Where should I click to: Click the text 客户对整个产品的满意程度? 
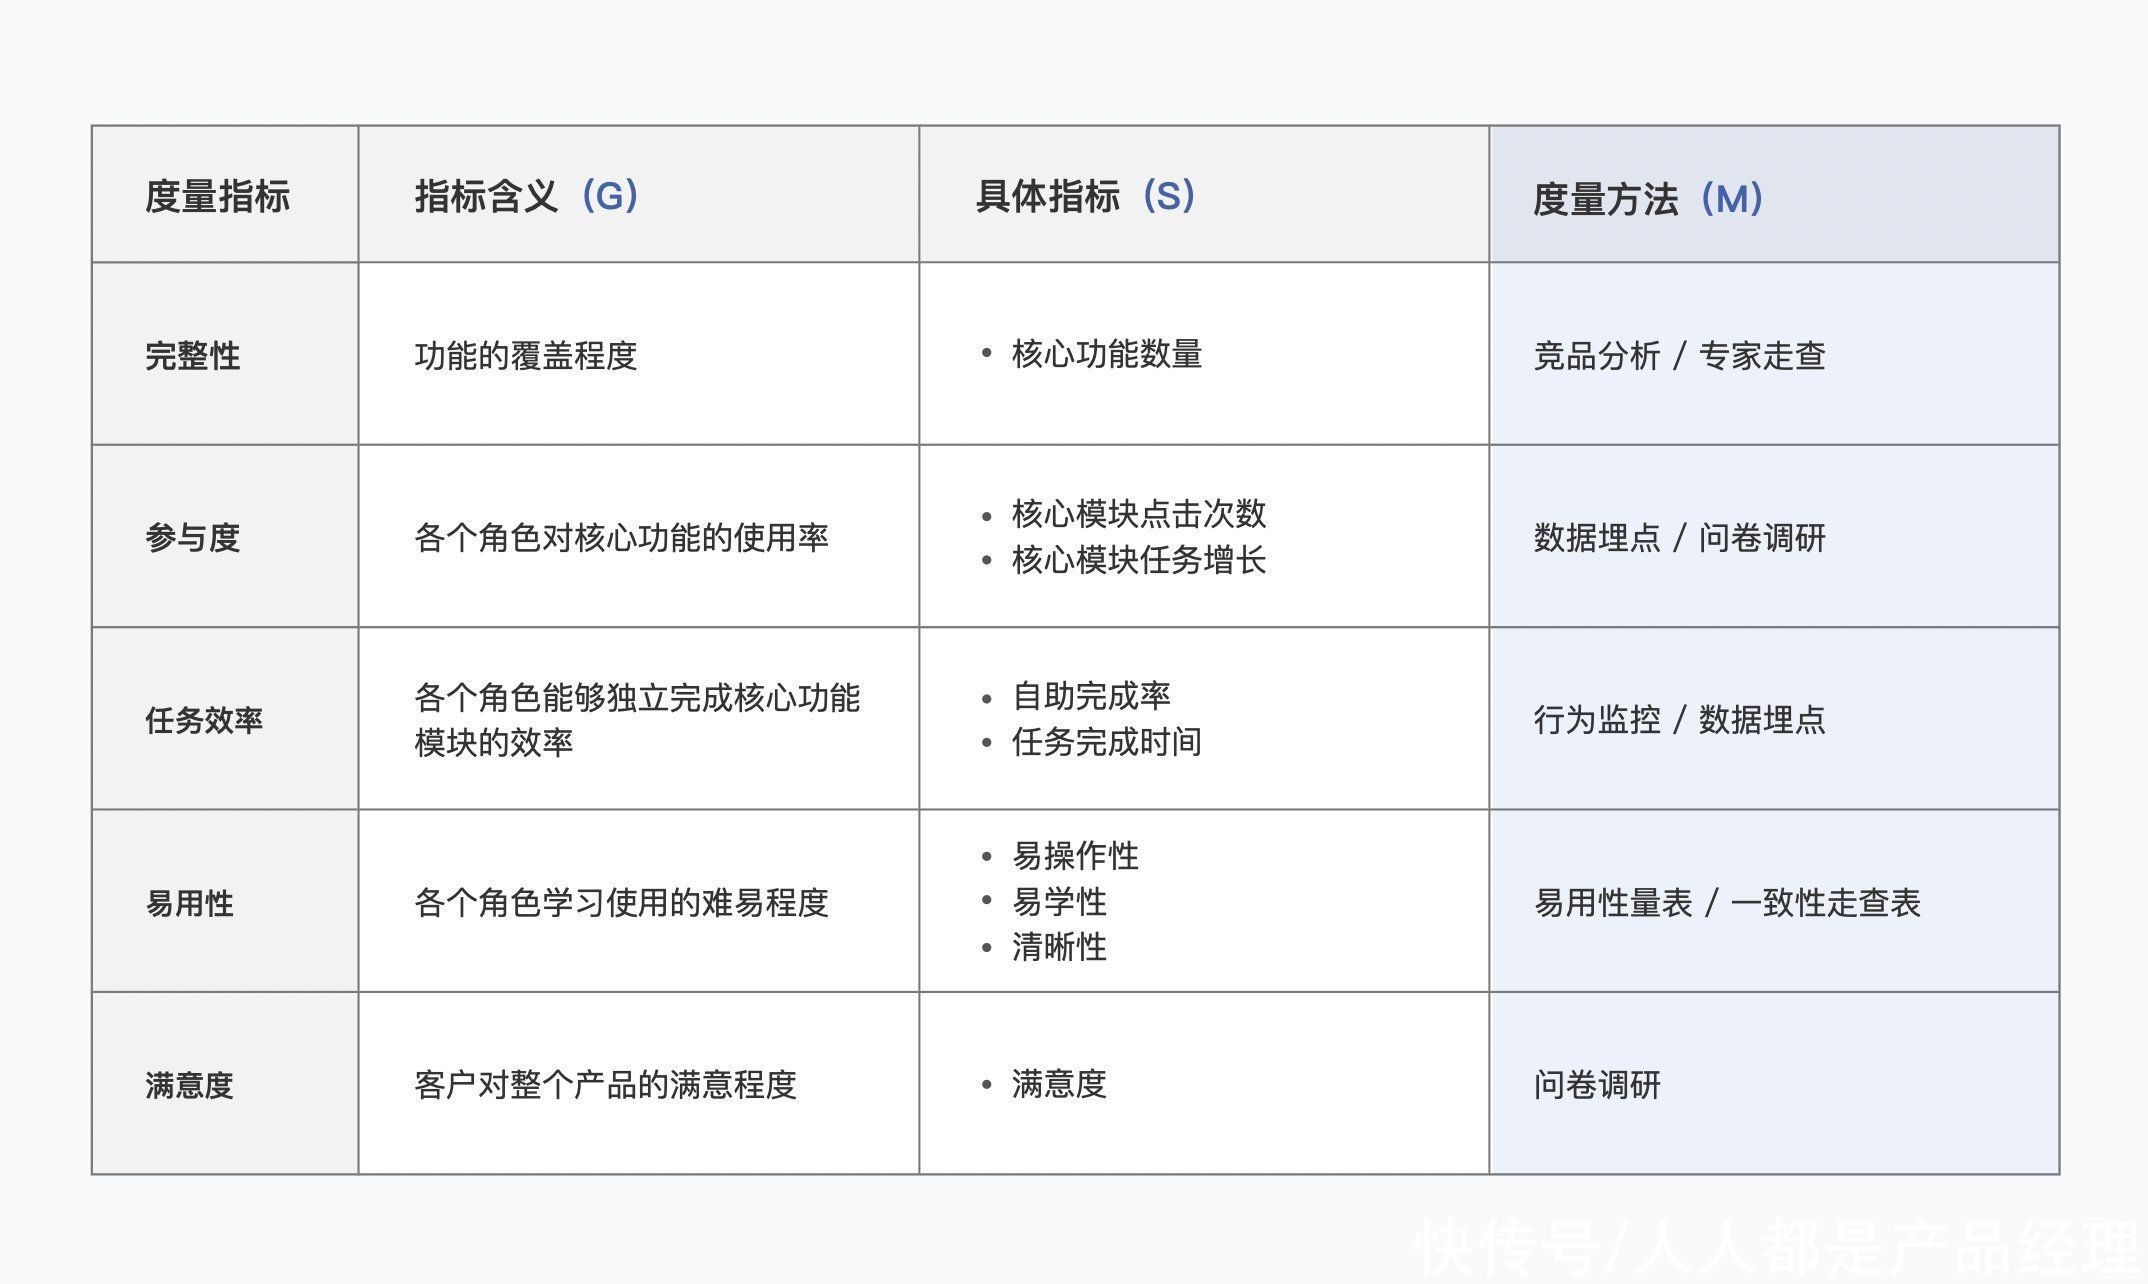click(x=606, y=1085)
